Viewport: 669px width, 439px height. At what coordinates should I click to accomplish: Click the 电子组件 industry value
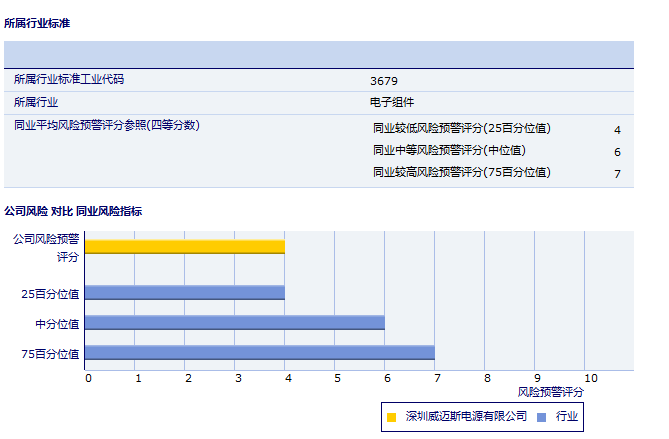point(392,102)
